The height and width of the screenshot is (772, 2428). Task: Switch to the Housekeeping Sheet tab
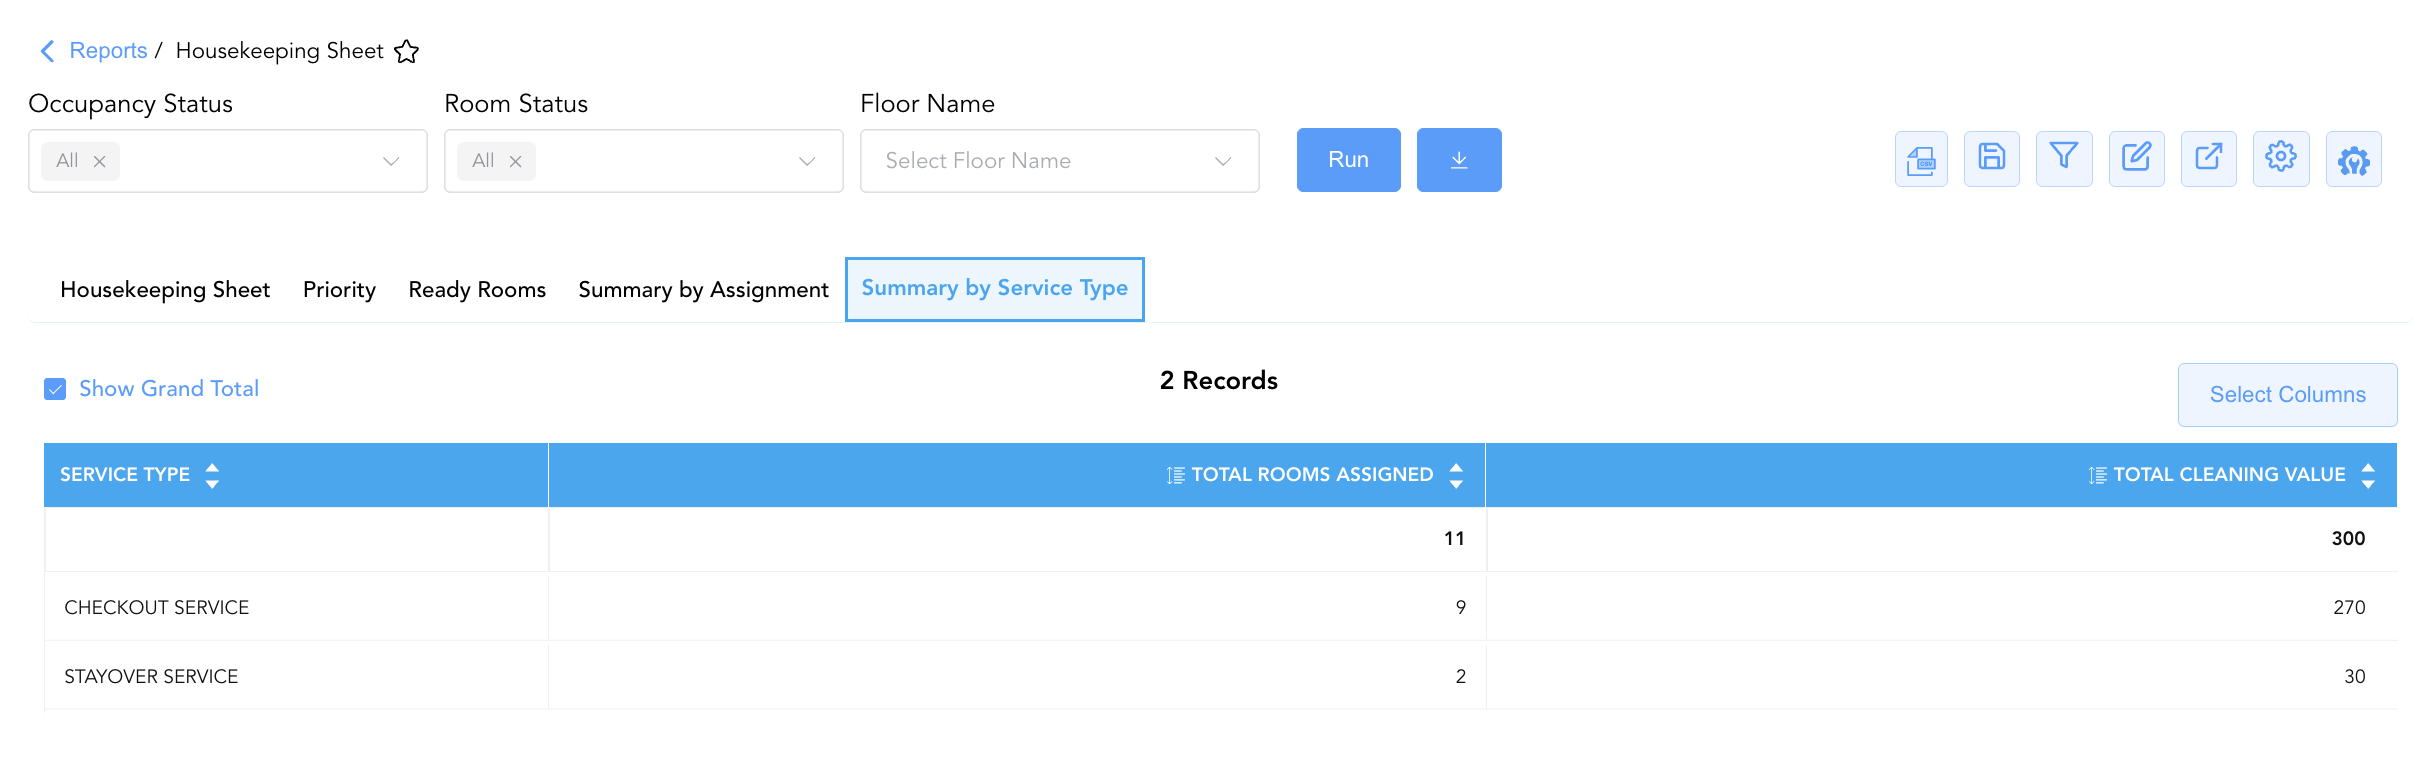point(165,290)
